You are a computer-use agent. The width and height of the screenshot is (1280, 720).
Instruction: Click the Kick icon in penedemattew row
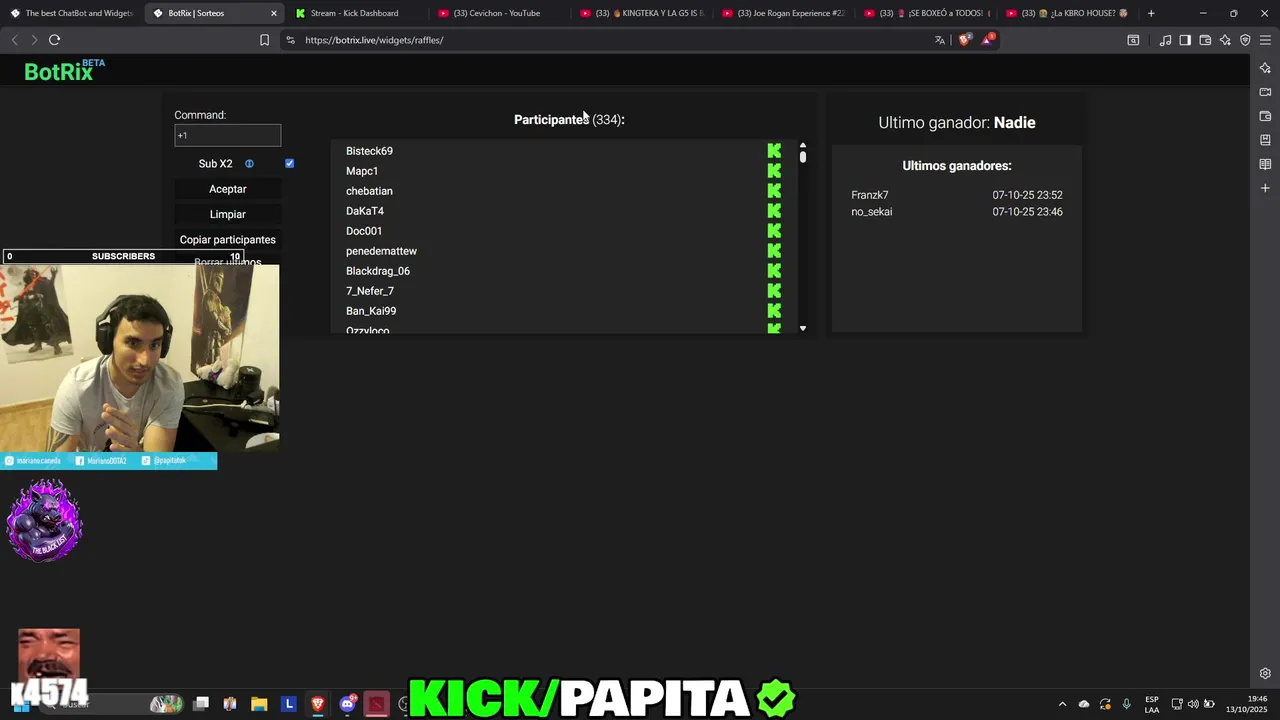tap(774, 251)
